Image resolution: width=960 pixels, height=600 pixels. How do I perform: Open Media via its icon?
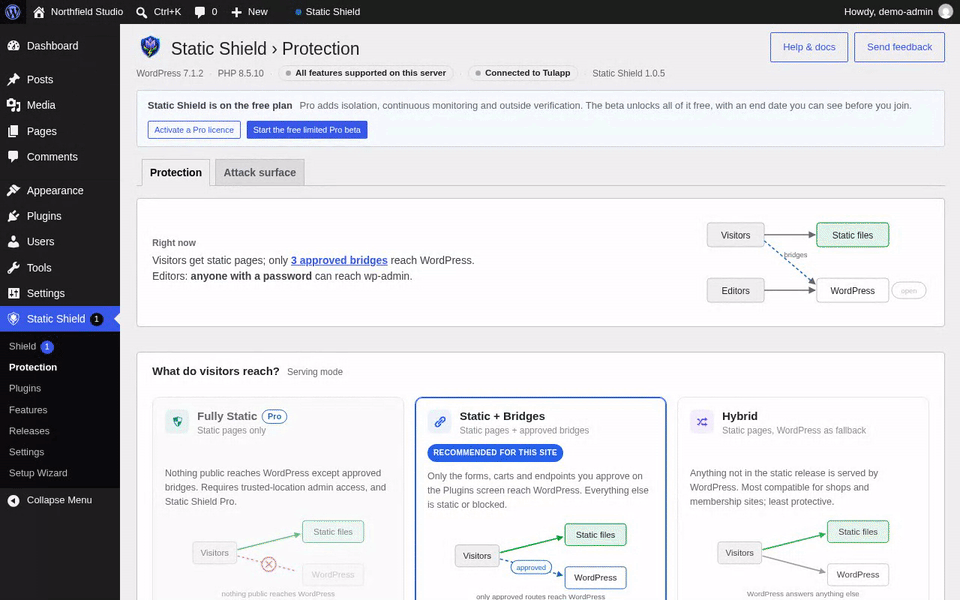pos(13,105)
